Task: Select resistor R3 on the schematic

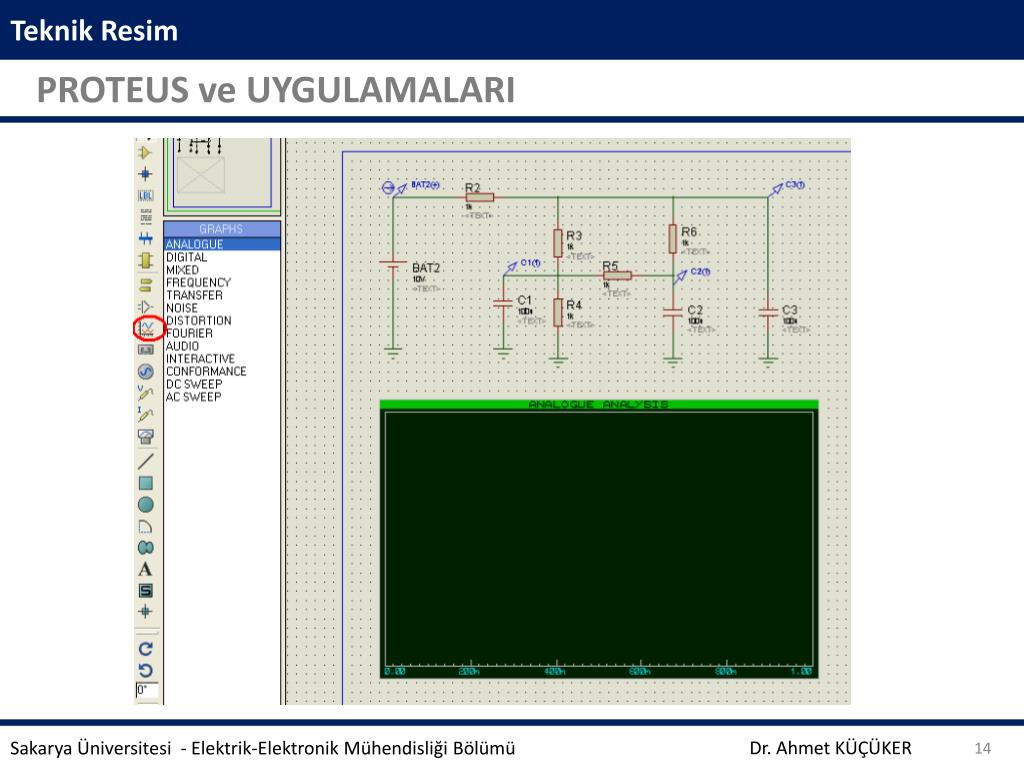Action: pos(558,242)
